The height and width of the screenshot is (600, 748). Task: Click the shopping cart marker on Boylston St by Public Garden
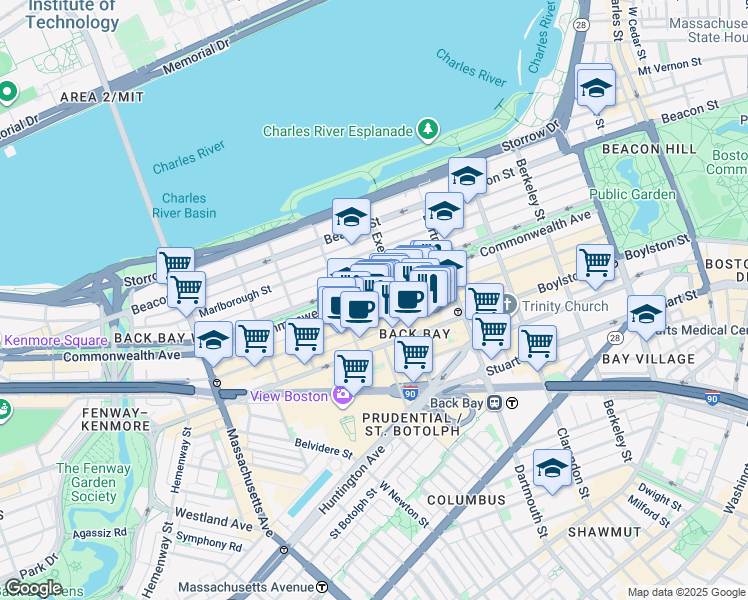[595, 265]
